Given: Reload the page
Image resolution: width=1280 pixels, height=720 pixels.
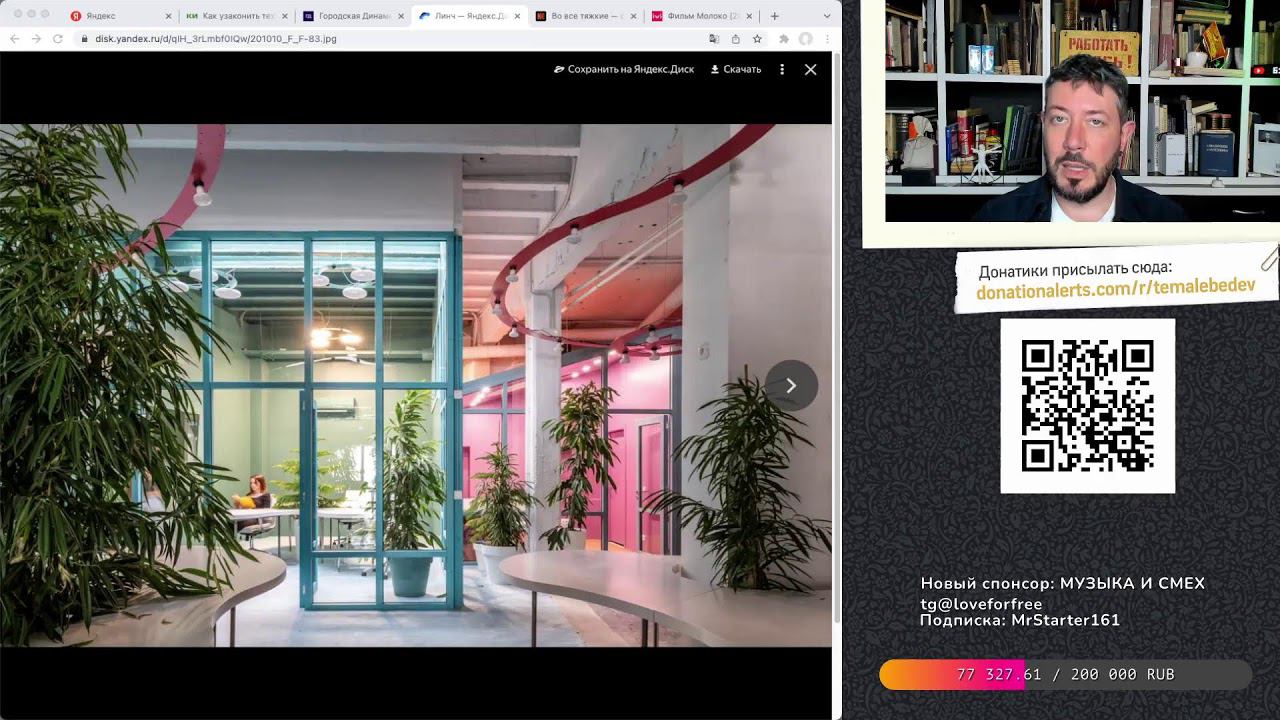Looking at the screenshot, I should point(58,39).
